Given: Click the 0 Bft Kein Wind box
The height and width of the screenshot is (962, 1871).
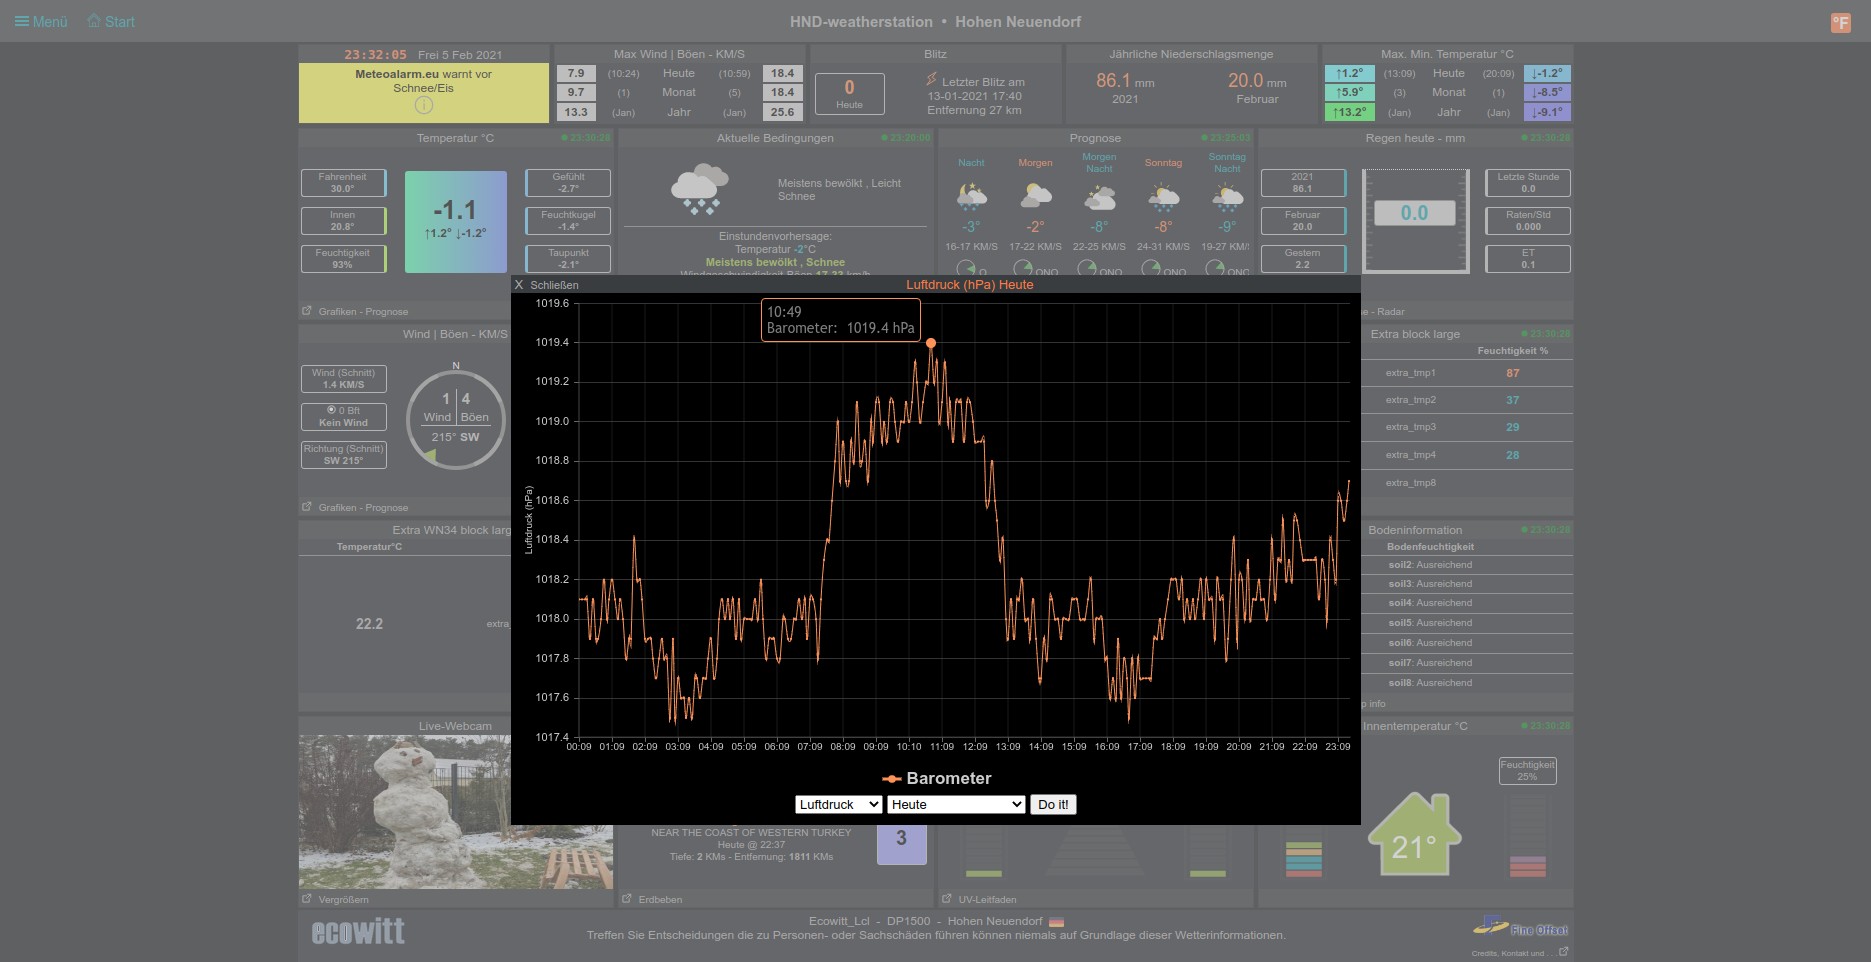Looking at the screenshot, I should 343,417.
